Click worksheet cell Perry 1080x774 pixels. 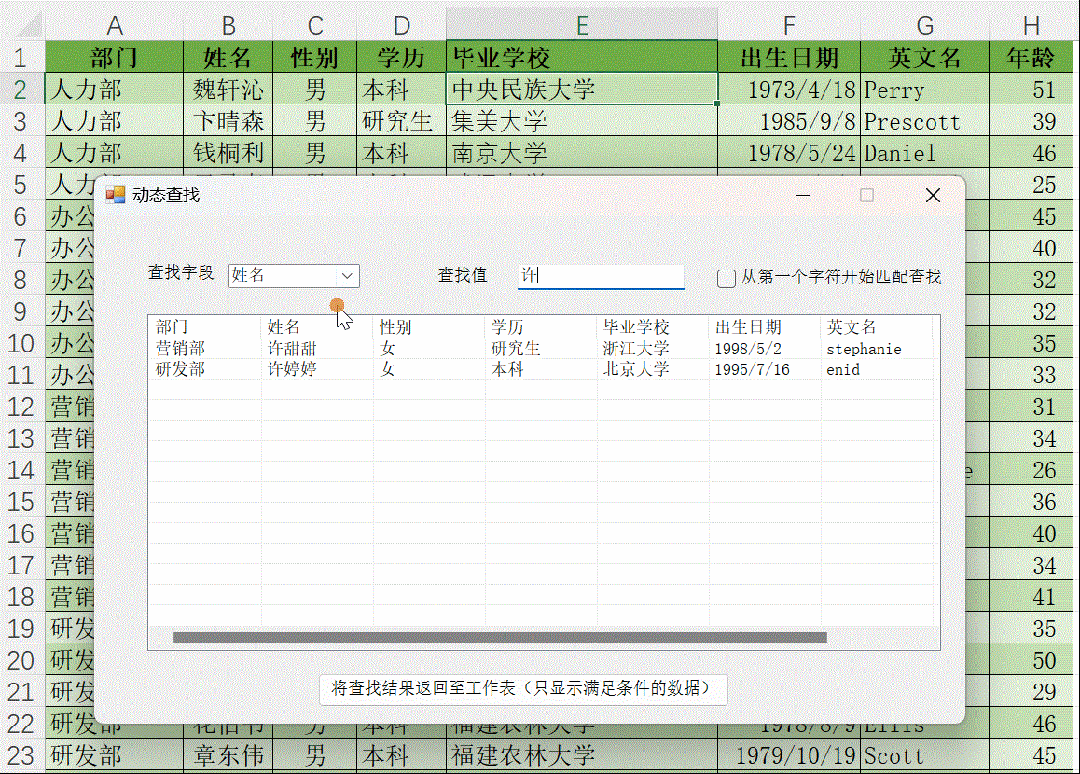click(925, 90)
